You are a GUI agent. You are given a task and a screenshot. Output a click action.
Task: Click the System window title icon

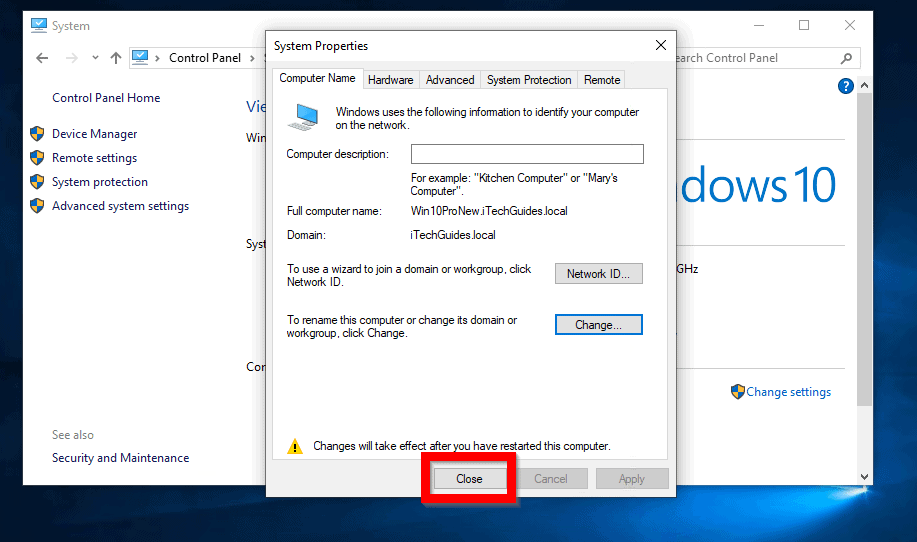pyautogui.click(x=39, y=25)
